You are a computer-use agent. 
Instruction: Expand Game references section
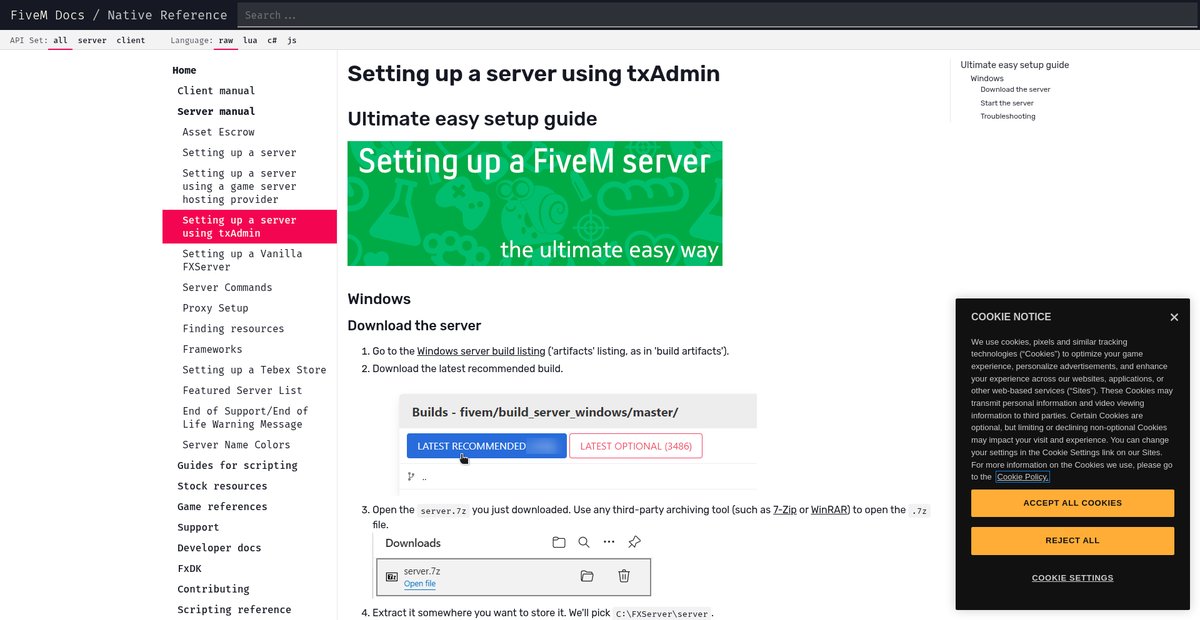(x=222, y=507)
